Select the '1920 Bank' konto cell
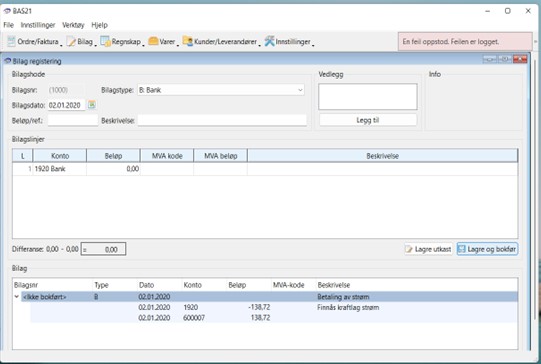 tap(60, 169)
